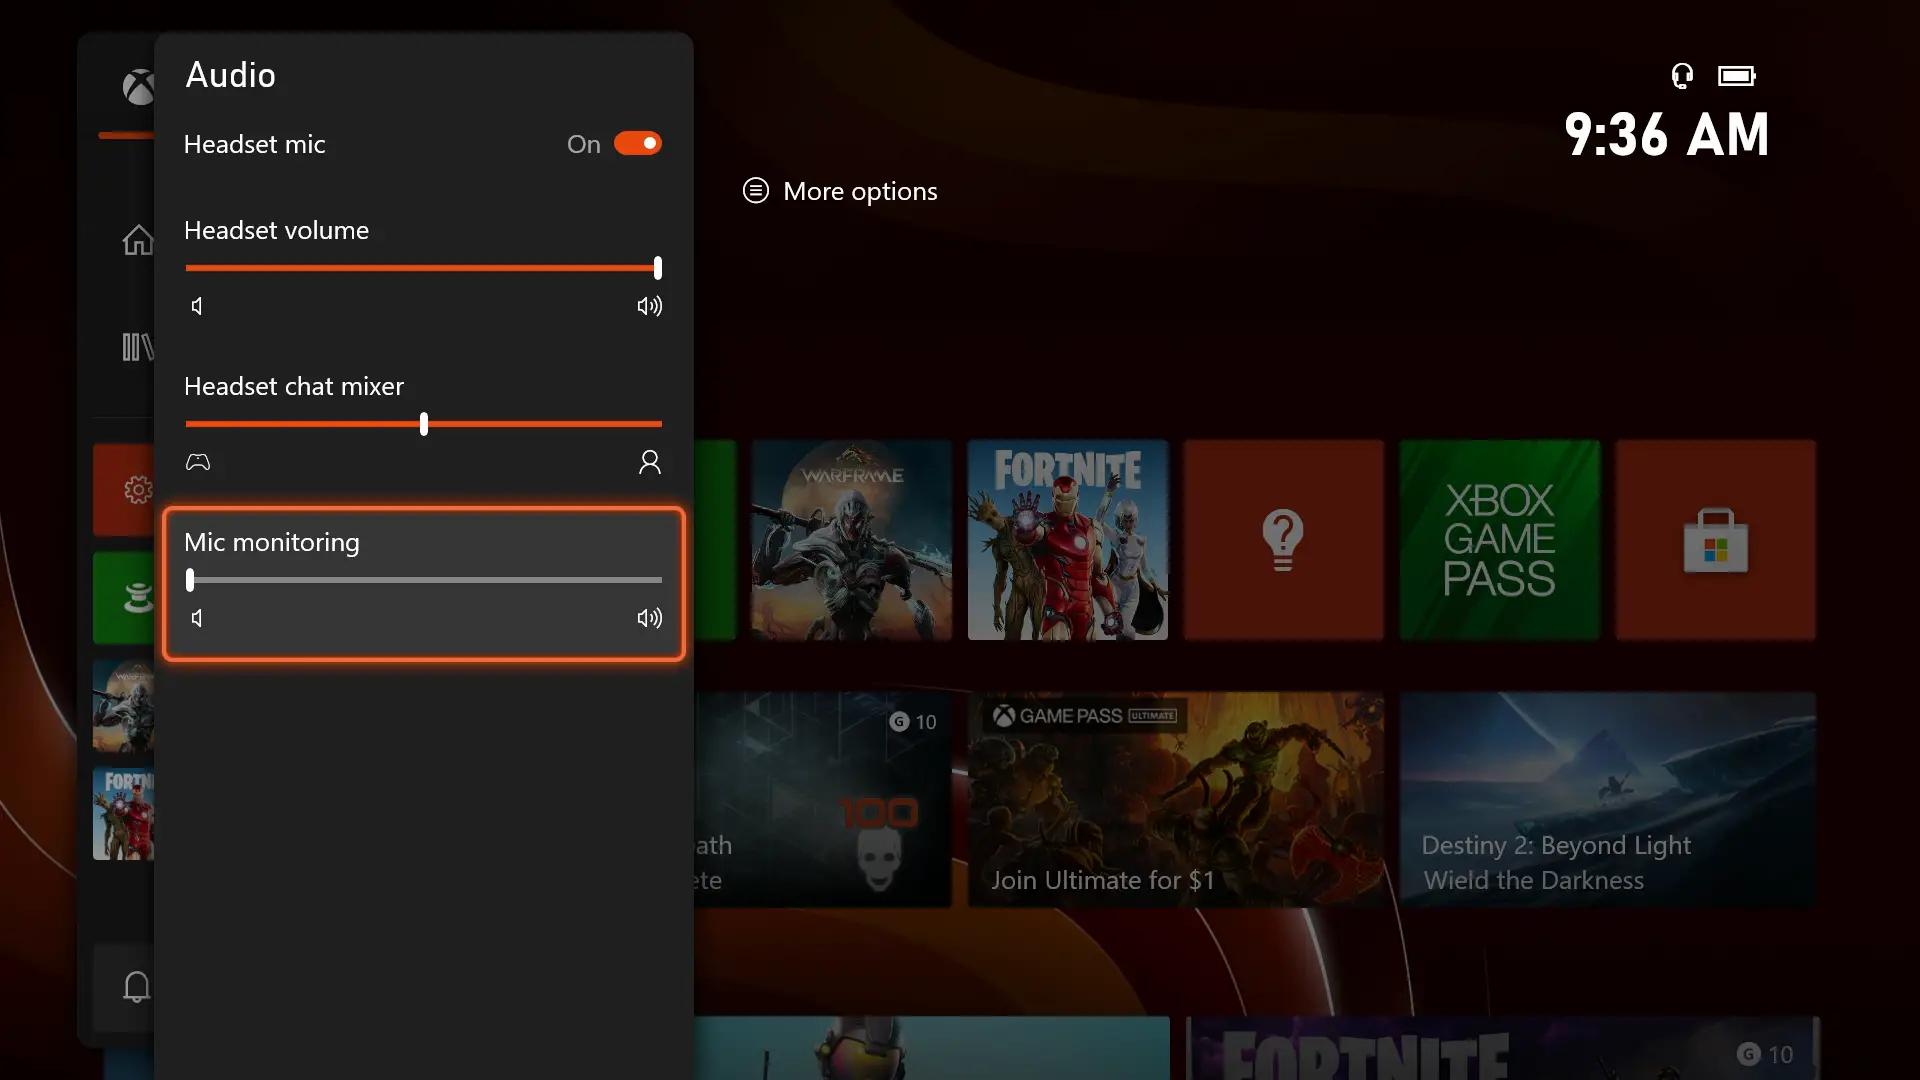Click the battery status icon
This screenshot has width=1920, height=1080.
1736,76
